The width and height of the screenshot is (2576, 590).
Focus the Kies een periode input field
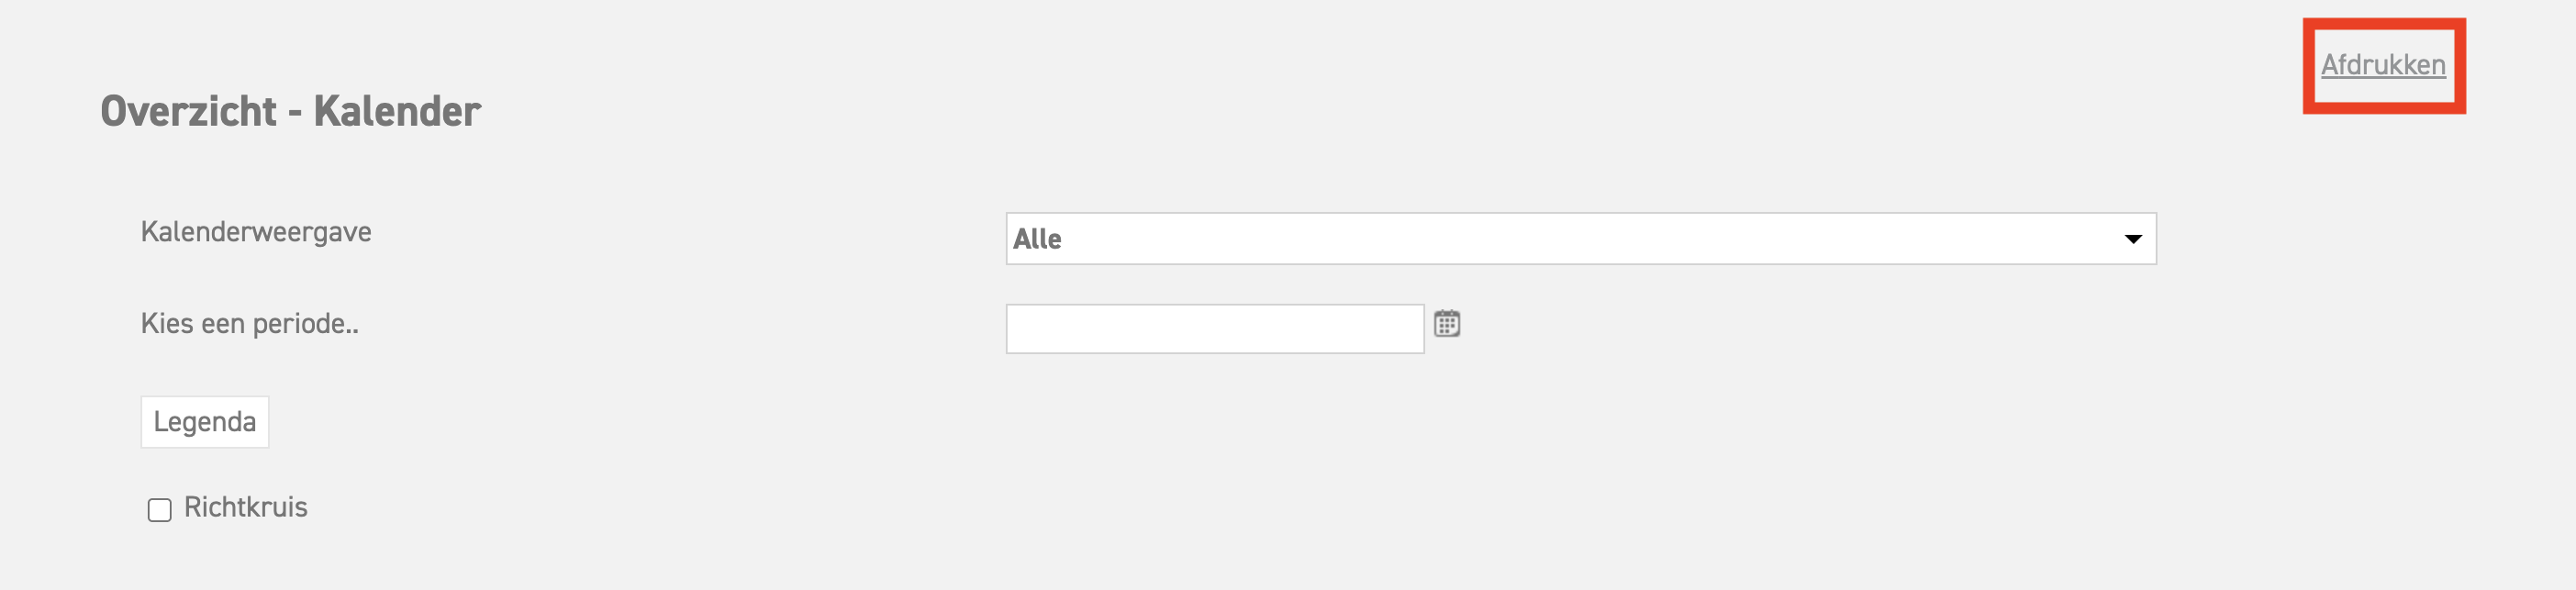tap(1214, 329)
